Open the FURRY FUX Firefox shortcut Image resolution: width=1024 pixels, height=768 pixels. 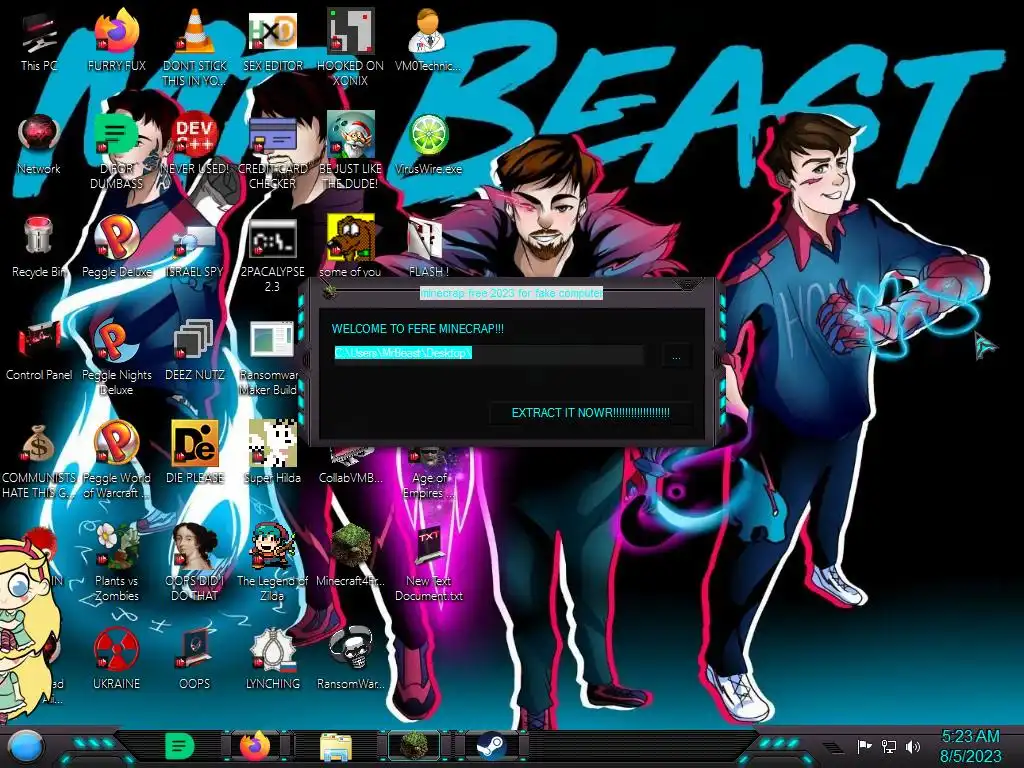(116, 33)
